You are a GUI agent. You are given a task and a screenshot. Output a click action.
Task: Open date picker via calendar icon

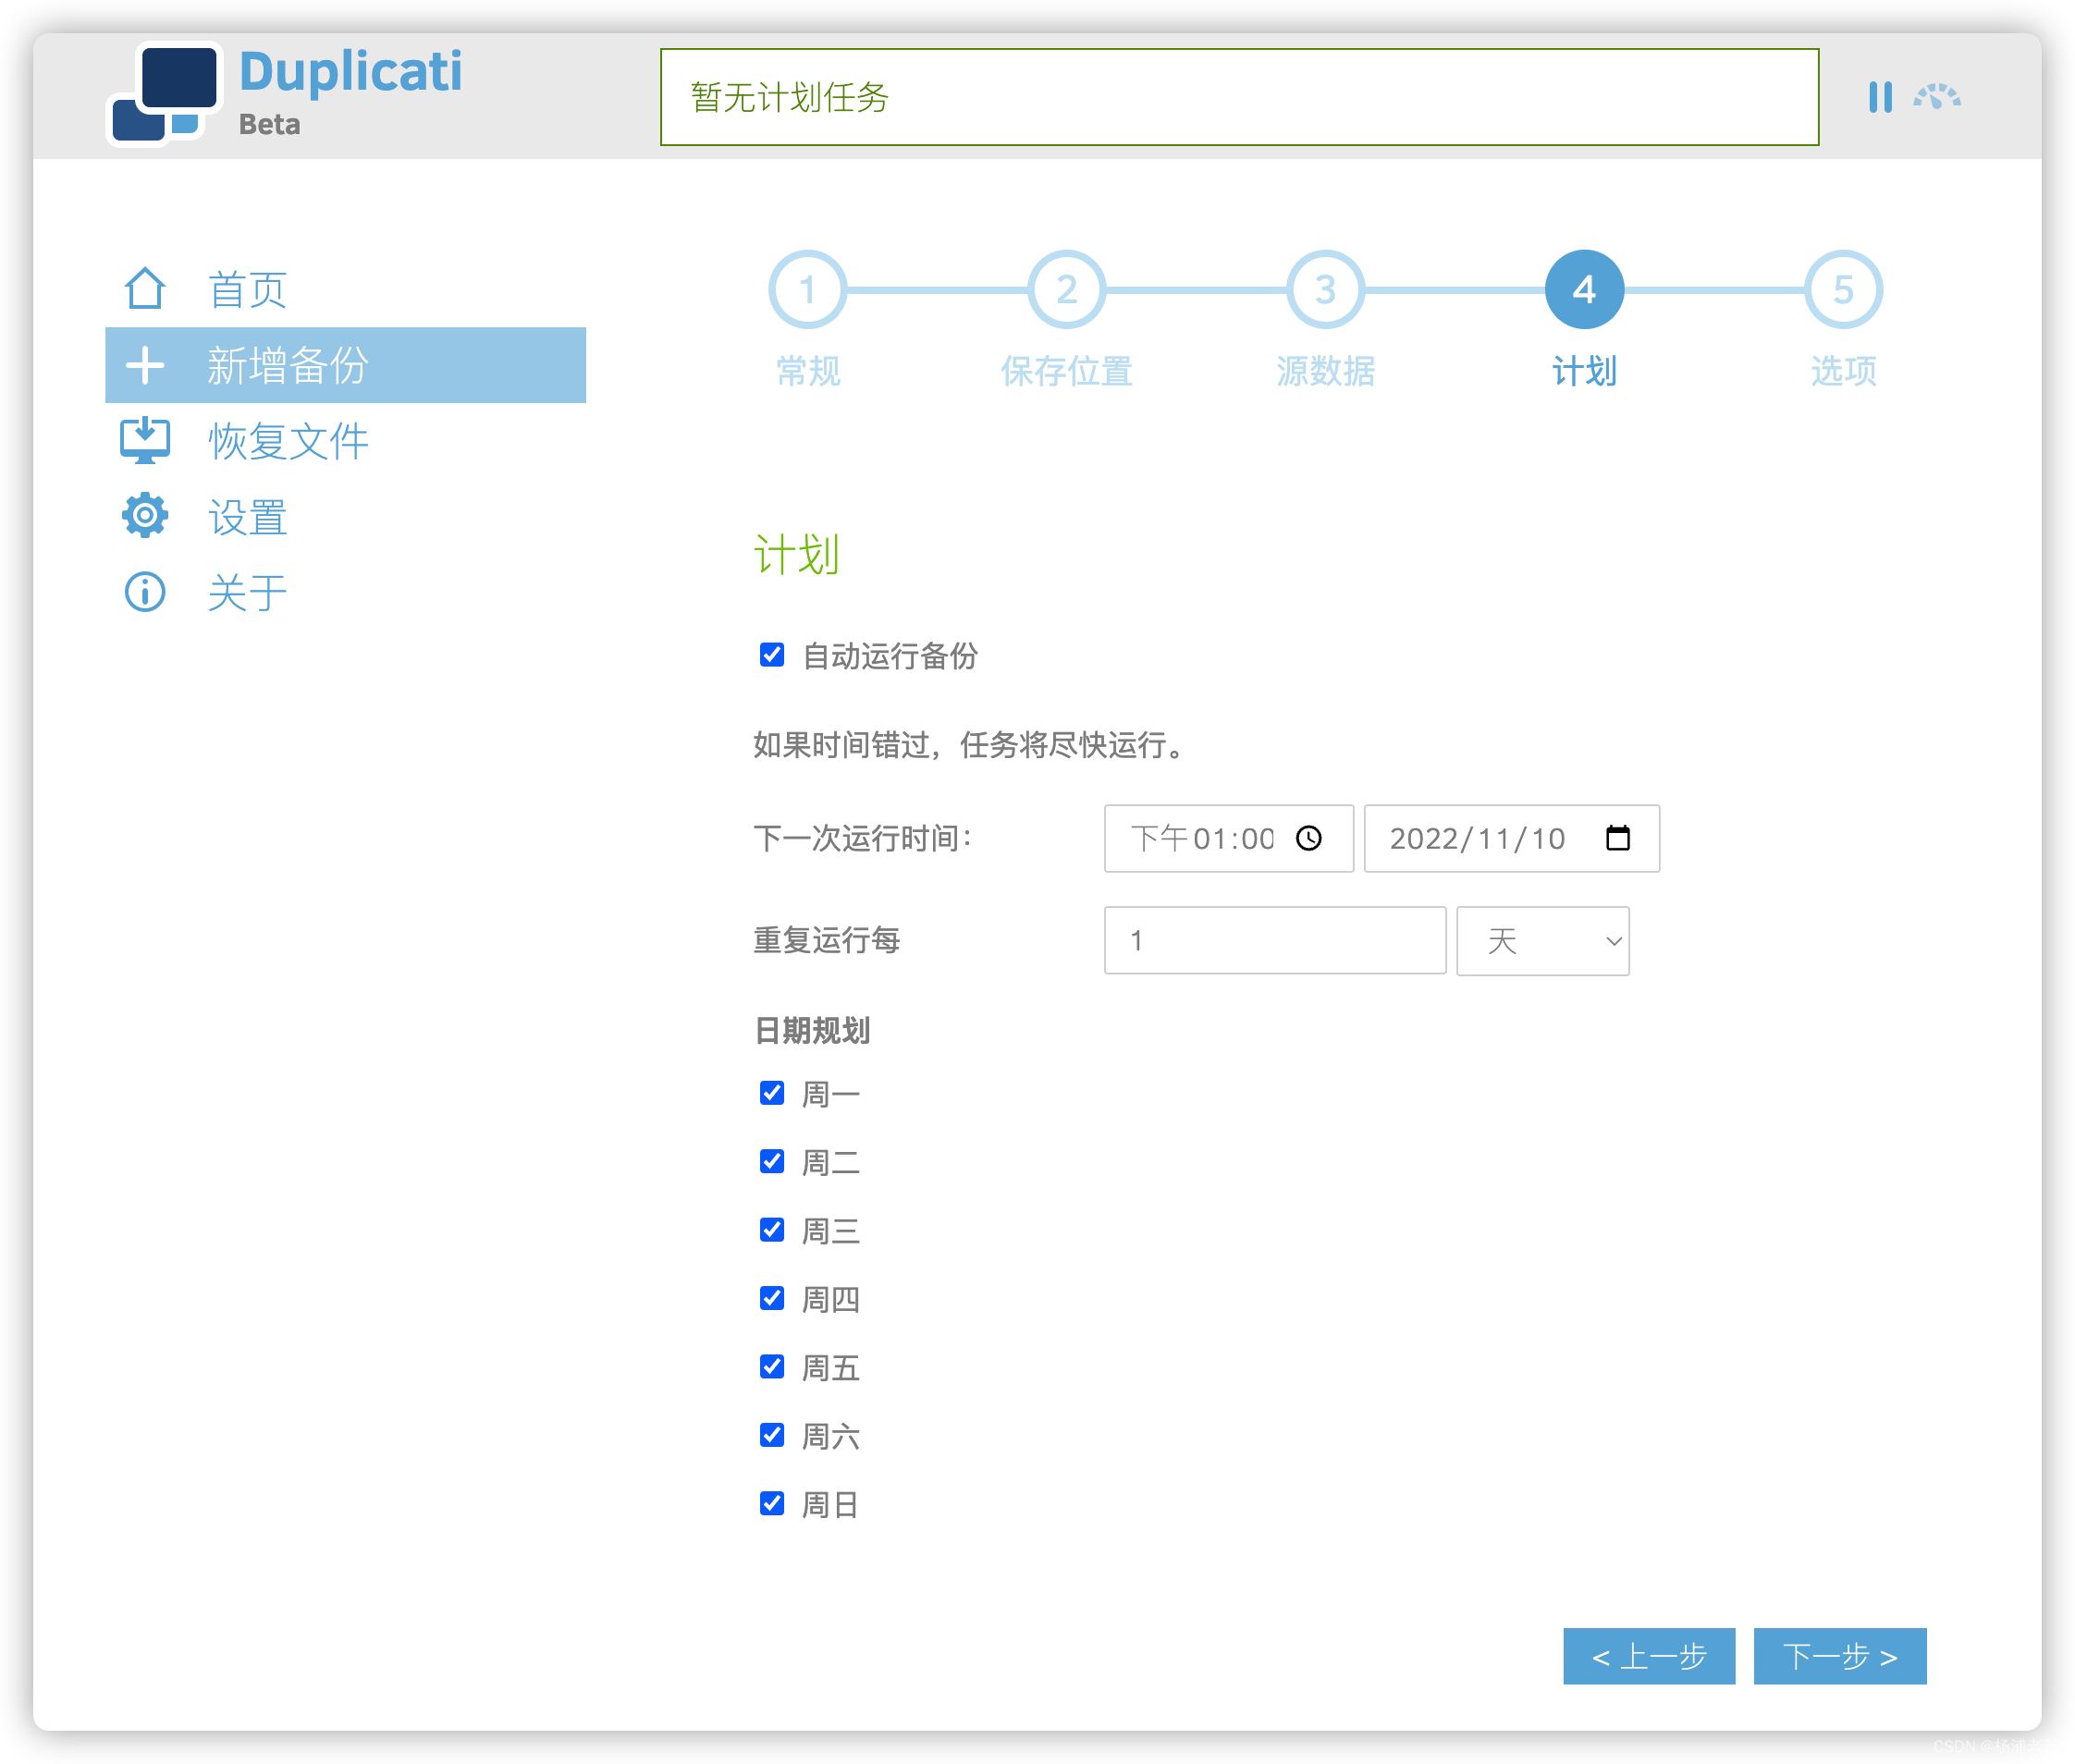1617,838
